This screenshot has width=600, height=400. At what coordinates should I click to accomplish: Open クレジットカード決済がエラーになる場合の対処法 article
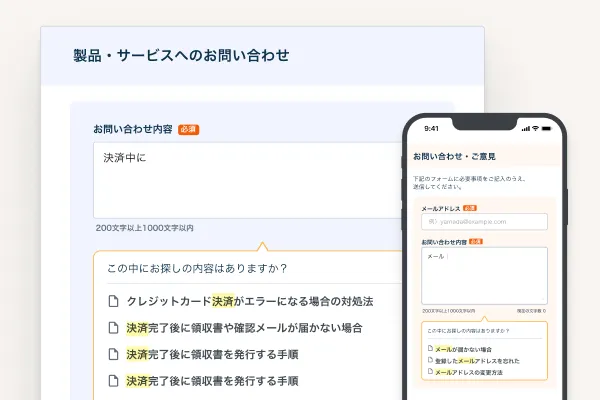tap(250, 302)
